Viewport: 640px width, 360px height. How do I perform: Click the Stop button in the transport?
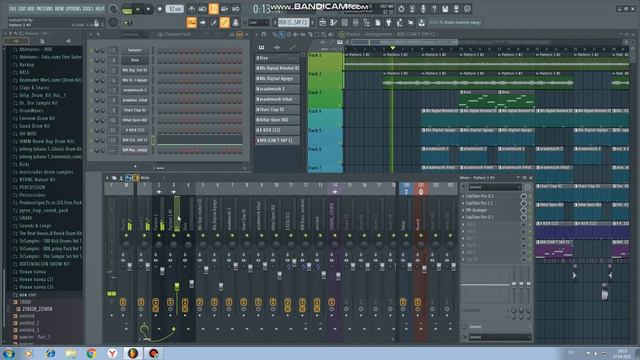[148, 9]
